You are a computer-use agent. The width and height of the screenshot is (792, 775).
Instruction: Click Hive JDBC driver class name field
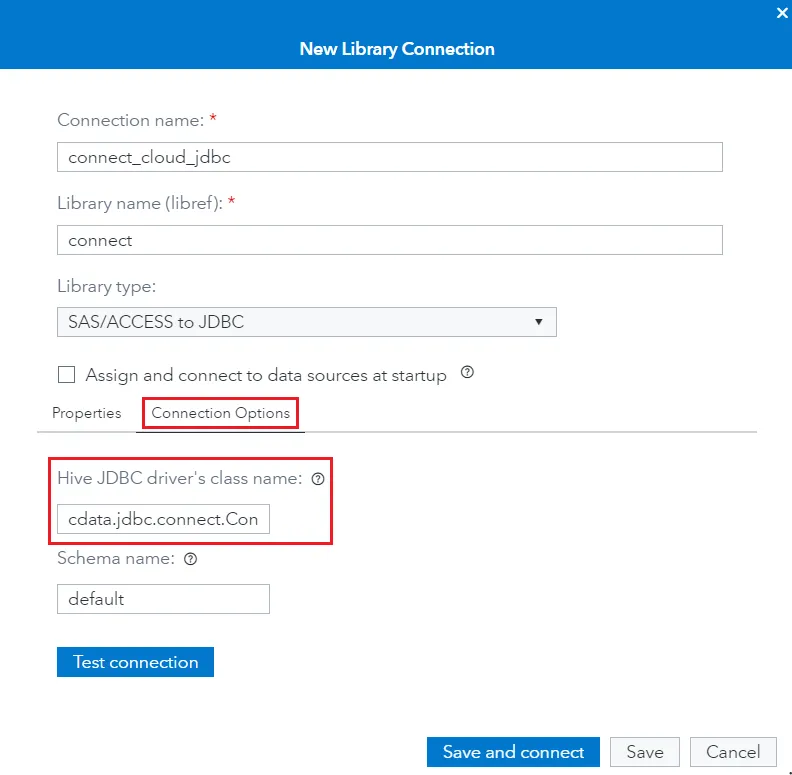[163, 519]
